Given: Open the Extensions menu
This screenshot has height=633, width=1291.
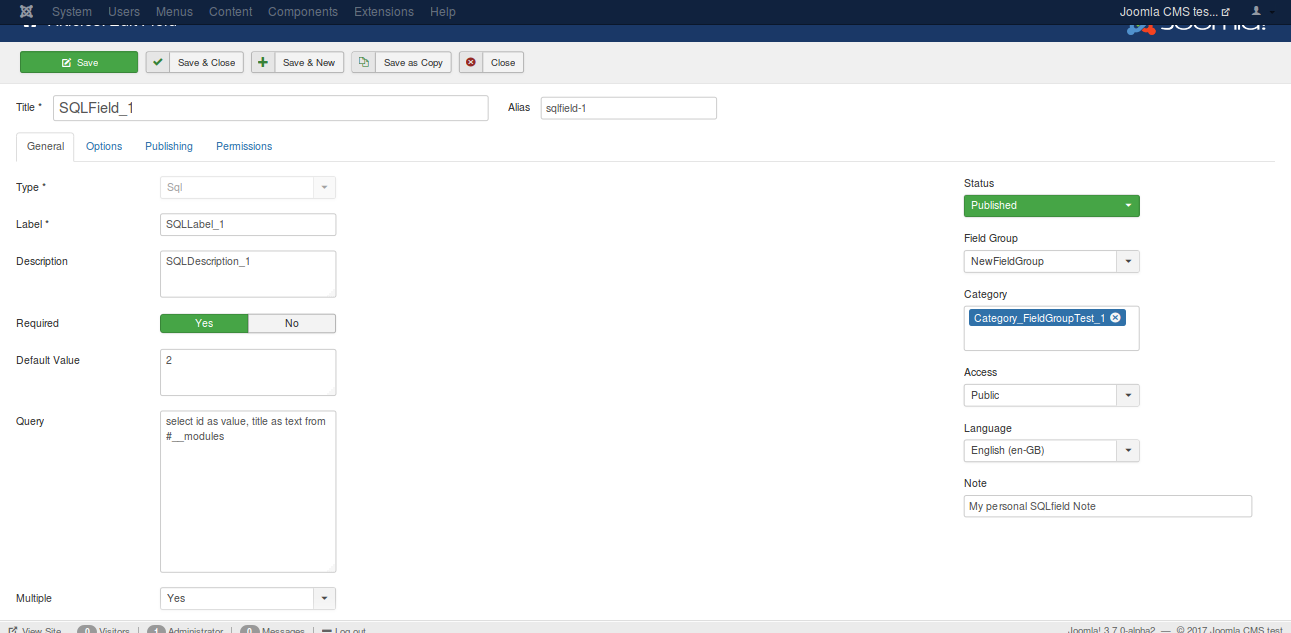Looking at the screenshot, I should (x=384, y=12).
